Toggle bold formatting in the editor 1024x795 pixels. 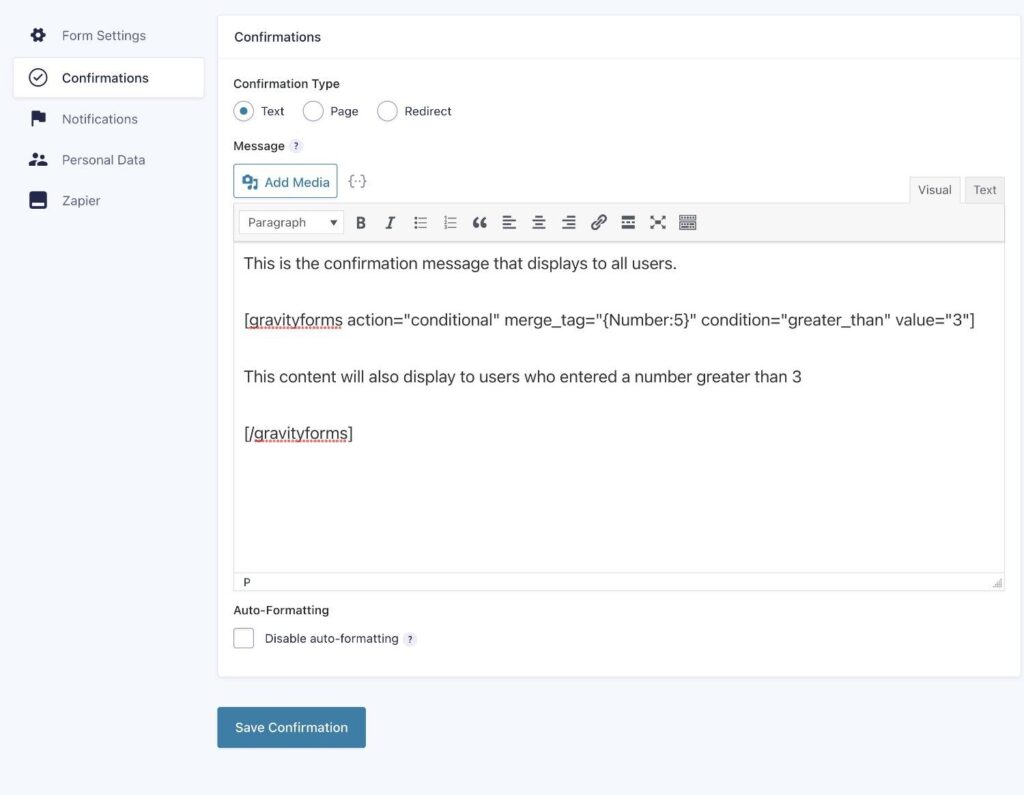pyautogui.click(x=361, y=222)
